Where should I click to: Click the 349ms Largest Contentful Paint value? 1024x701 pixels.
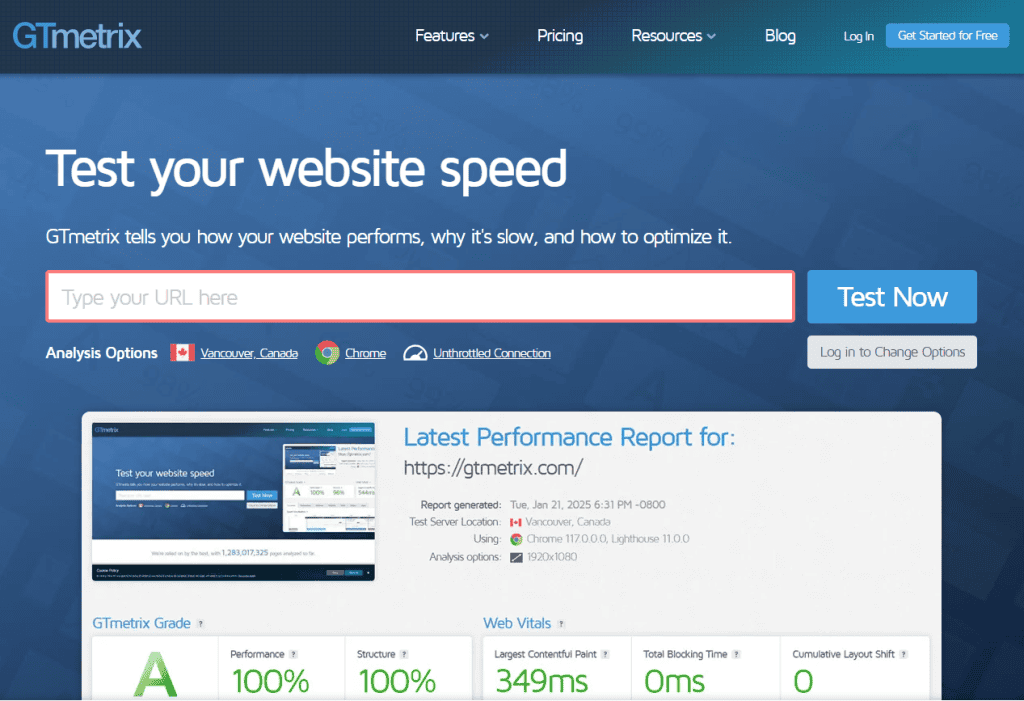541,681
